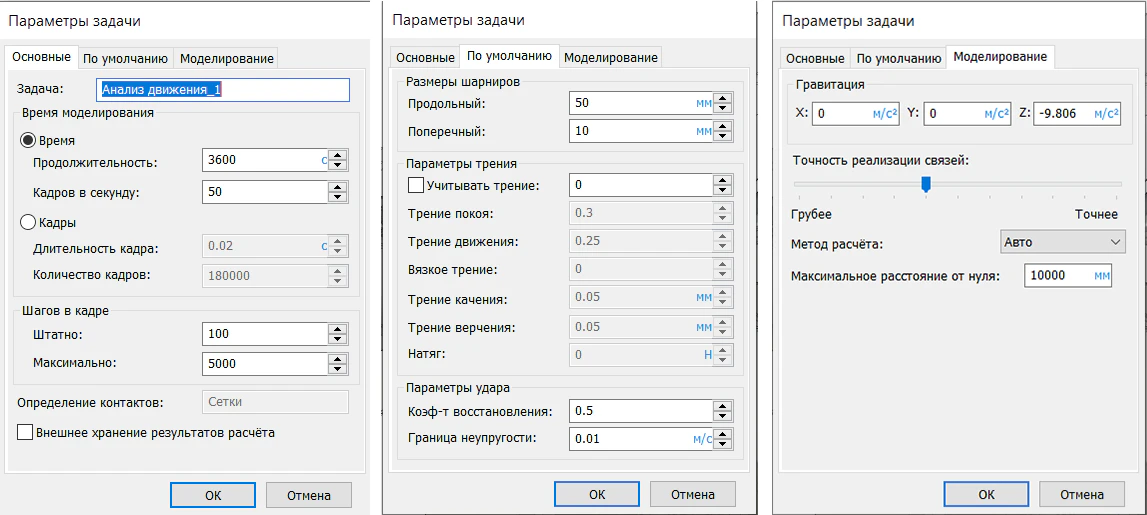Open the Метод расчёта dropdown
Image resolution: width=1147 pixels, height=515 pixels.
(1062, 242)
